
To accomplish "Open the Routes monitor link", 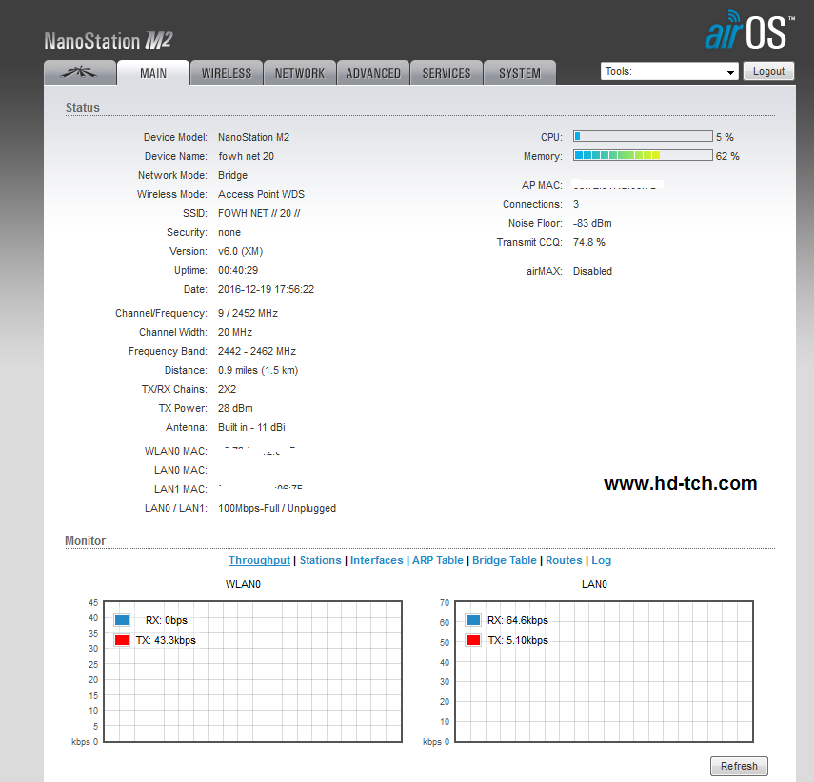I will pos(564,561).
